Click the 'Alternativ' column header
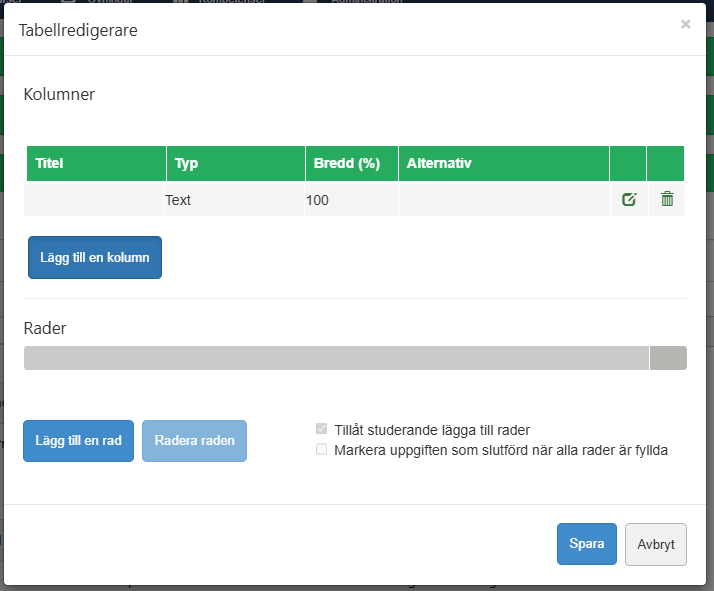This screenshot has width=714, height=591. click(503, 163)
